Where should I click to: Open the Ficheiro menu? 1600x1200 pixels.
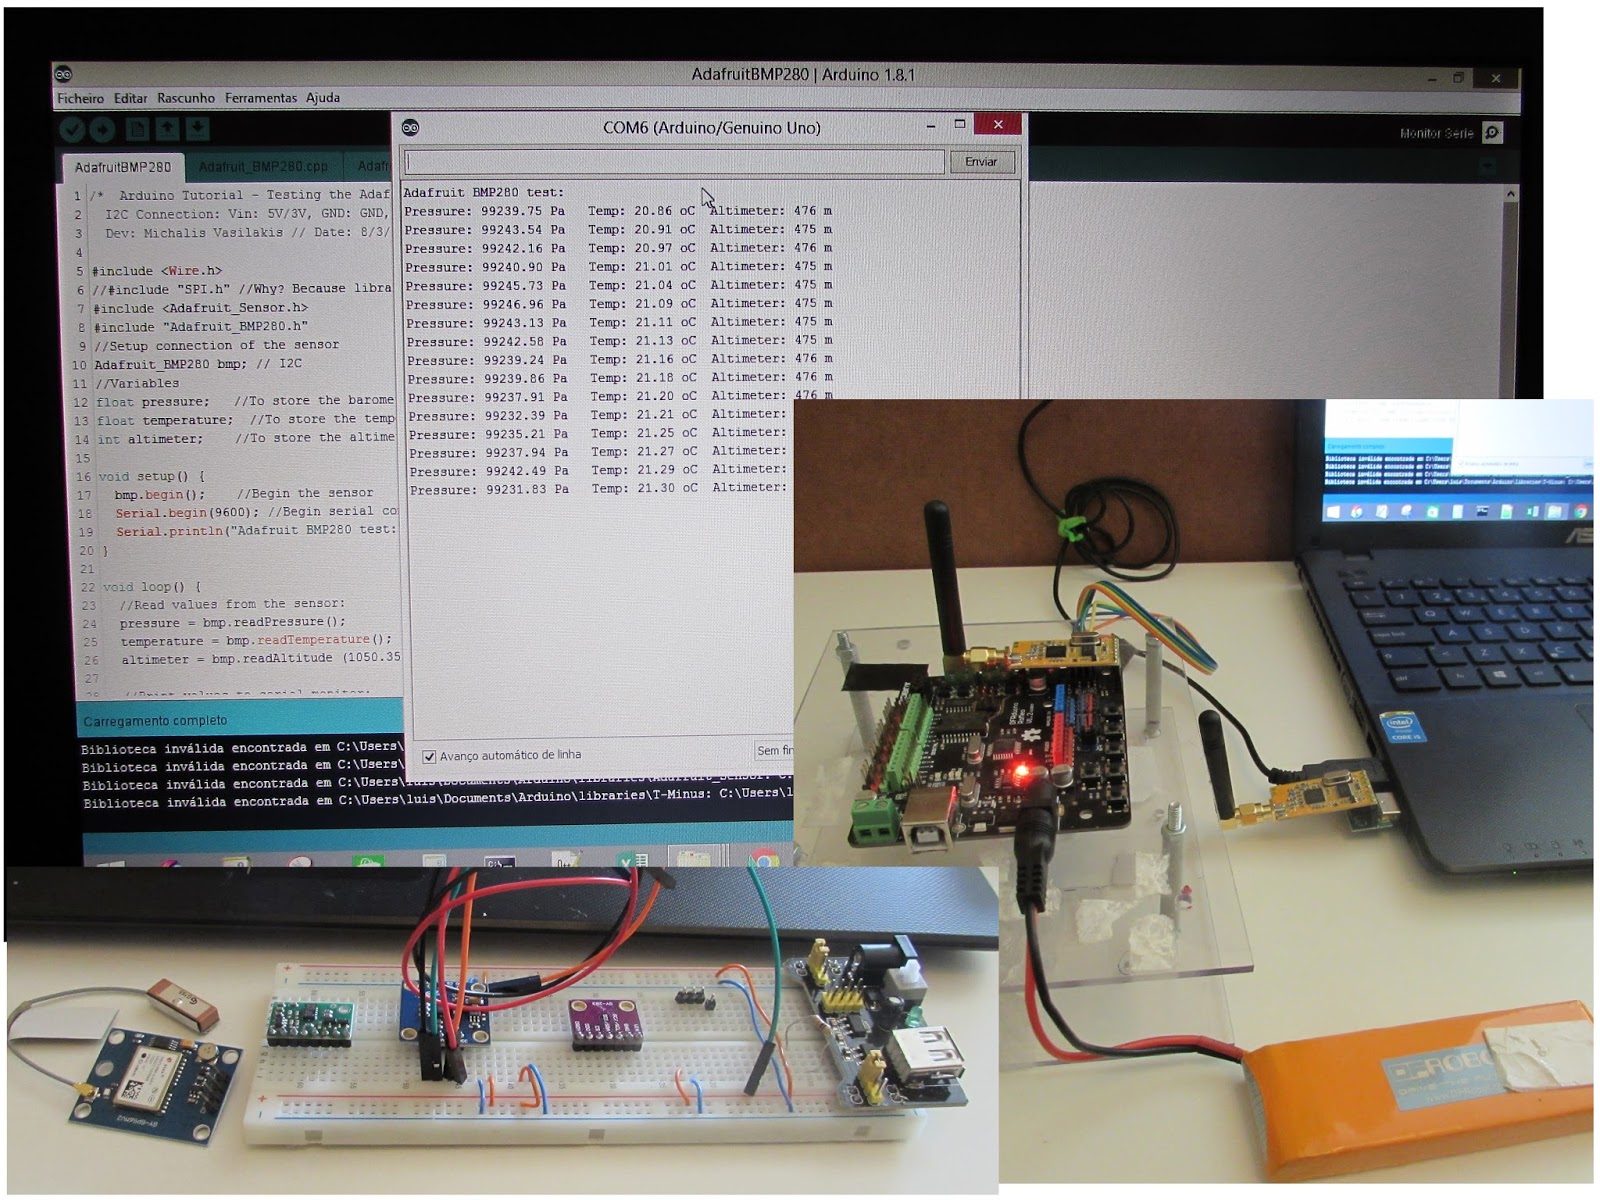coord(80,98)
